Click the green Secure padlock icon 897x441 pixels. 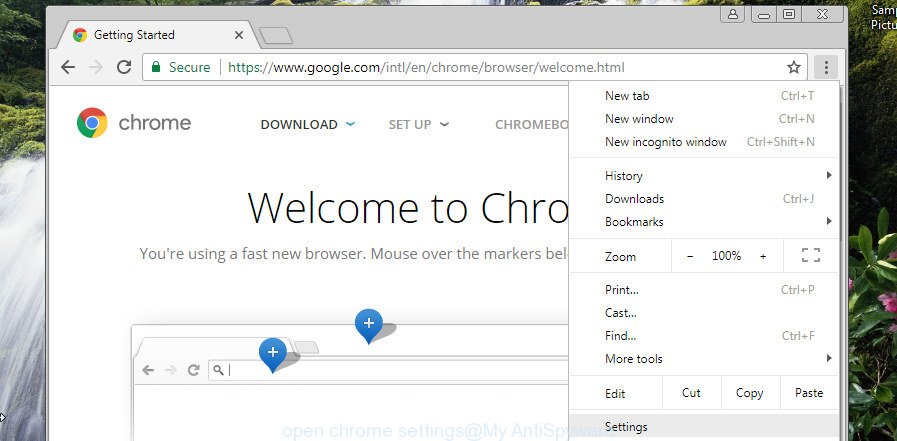(x=156, y=67)
